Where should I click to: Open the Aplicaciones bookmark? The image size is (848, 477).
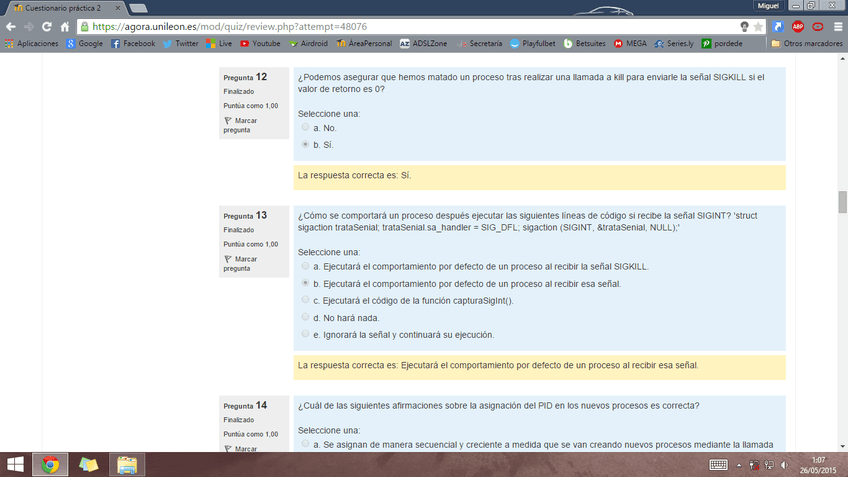click(x=31, y=43)
